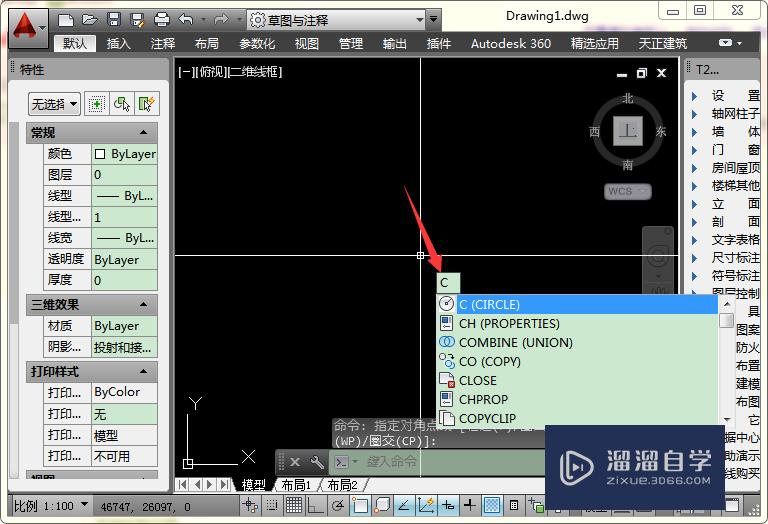This screenshot has width=768, height=524.
Task: Switch to the 布局1 layout tab
Action: tap(296, 485)
